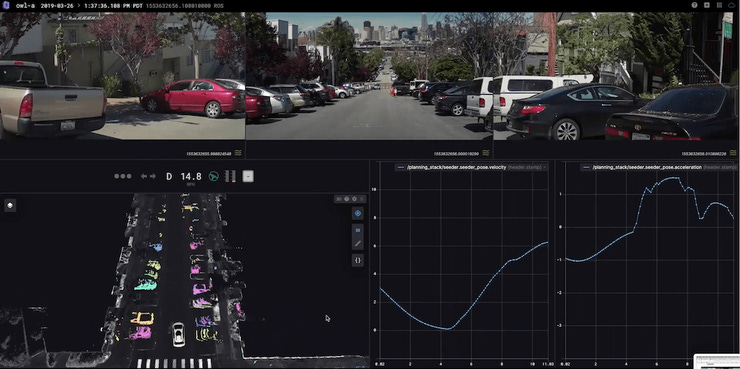Toggle the blue 3D camera mode icon
The width and height of the screenshot is (740, 369).
coord(358,230)
